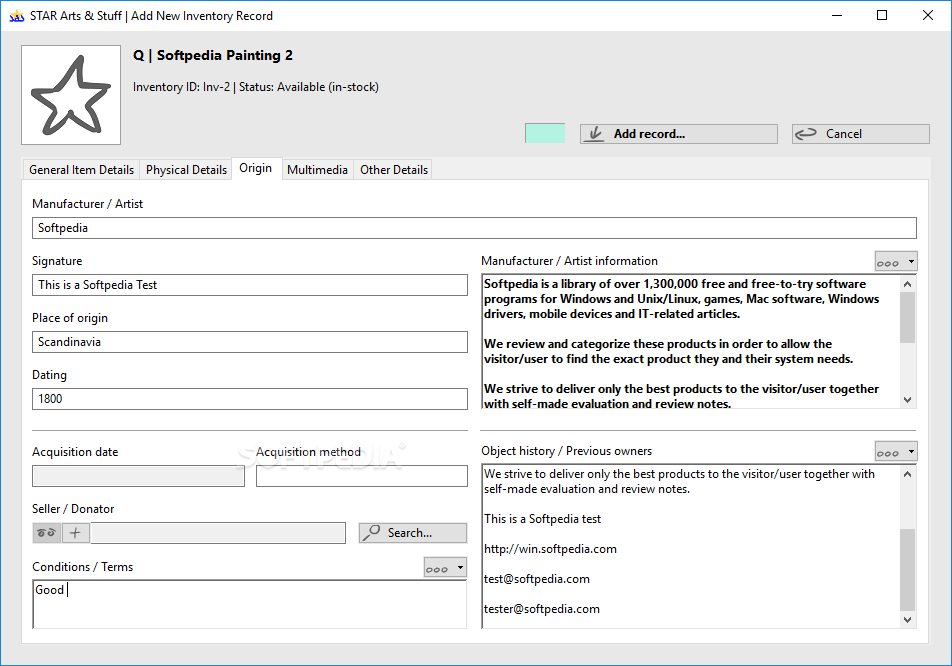Viewport: 952px width, 666px height.
Task: Click the Artist information scrollbar thumb
Action: [908, 318]
